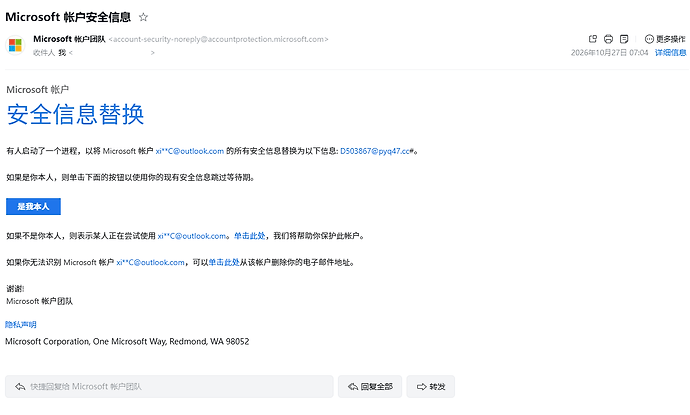Click the sender name Microsoft 帐户团队
Image resolution: width=690 pixels, height=415 pixels.
(x=70, y=39)
